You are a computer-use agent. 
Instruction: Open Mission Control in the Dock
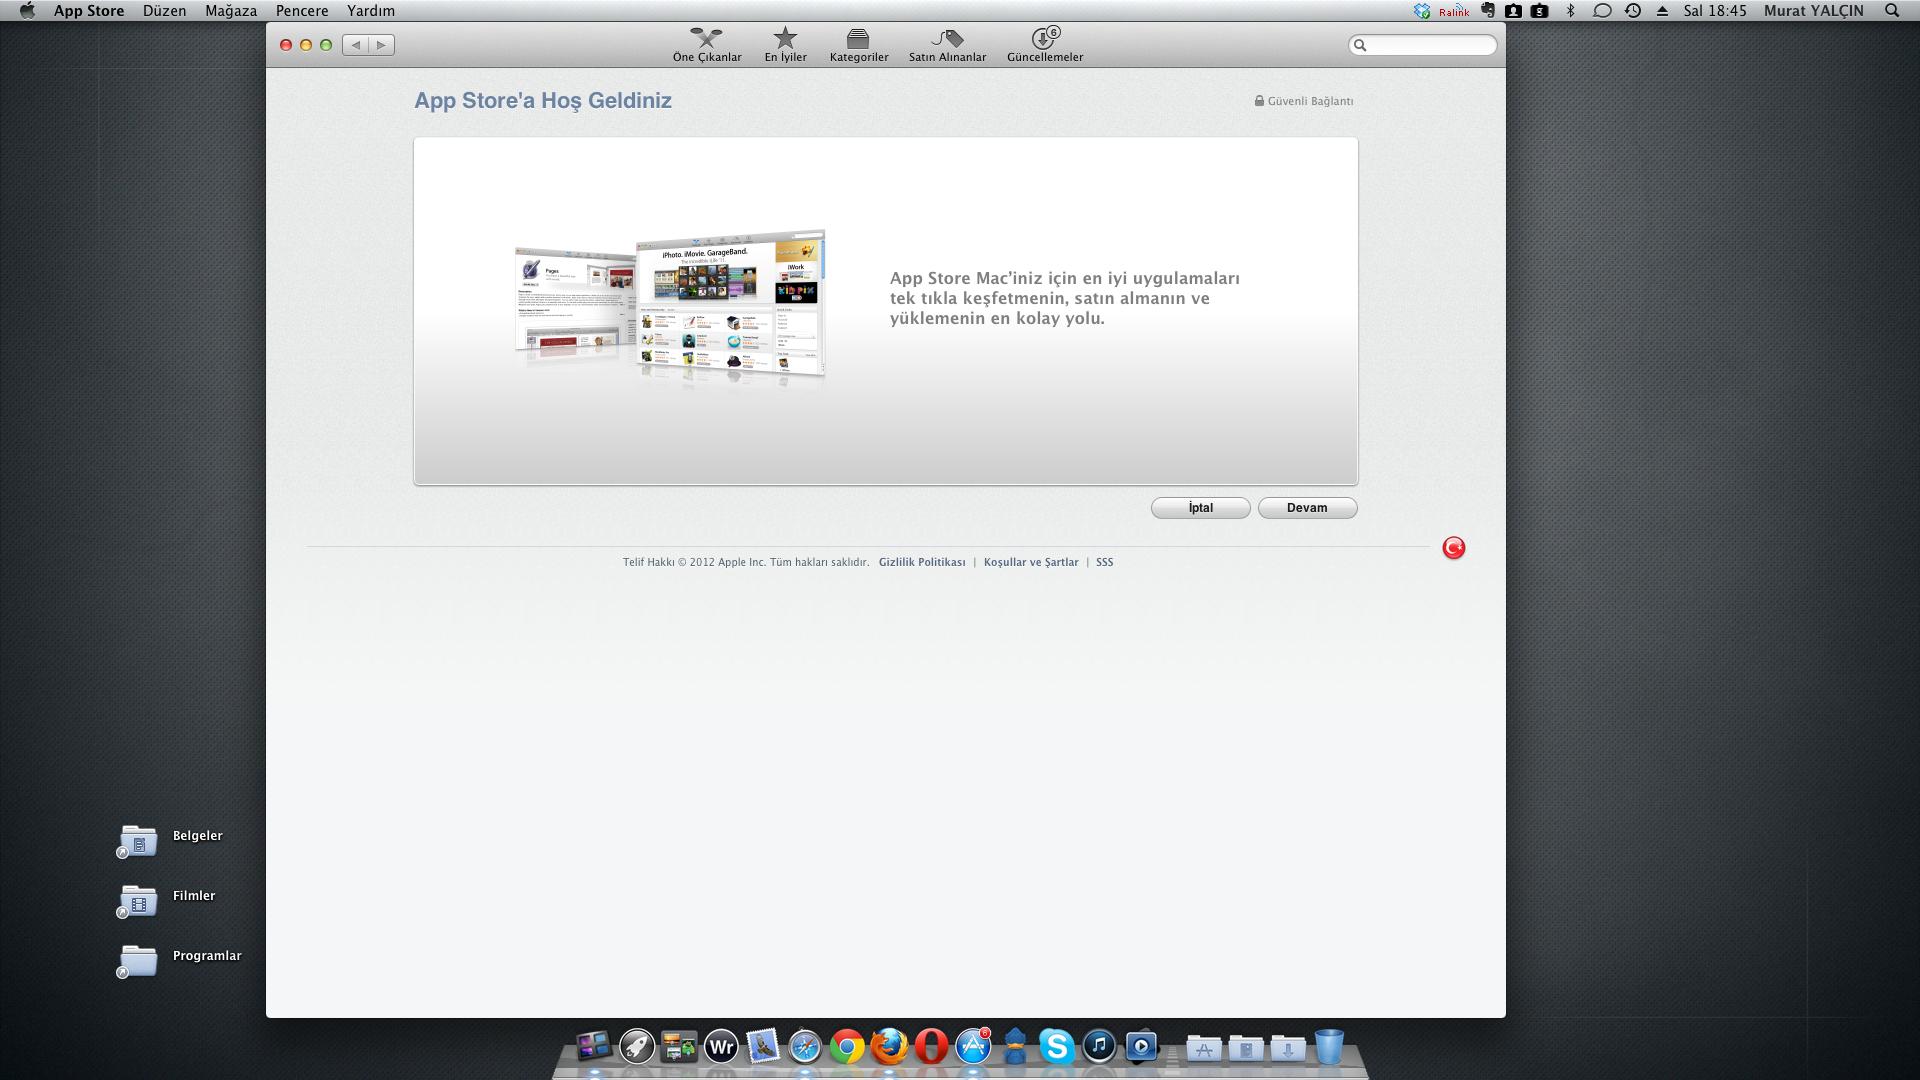pyautogui.click(x=594, y=1046)
